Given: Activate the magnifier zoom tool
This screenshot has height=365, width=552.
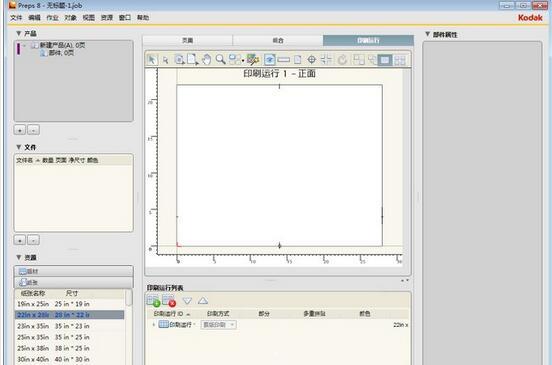Looking at the screenshot, I should coord(220,59).
